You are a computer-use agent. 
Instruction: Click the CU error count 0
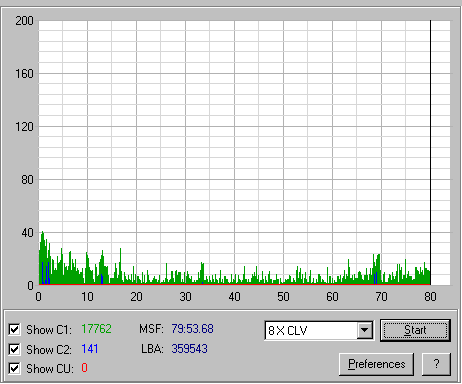pyautogui.click(x=85, y=368)
